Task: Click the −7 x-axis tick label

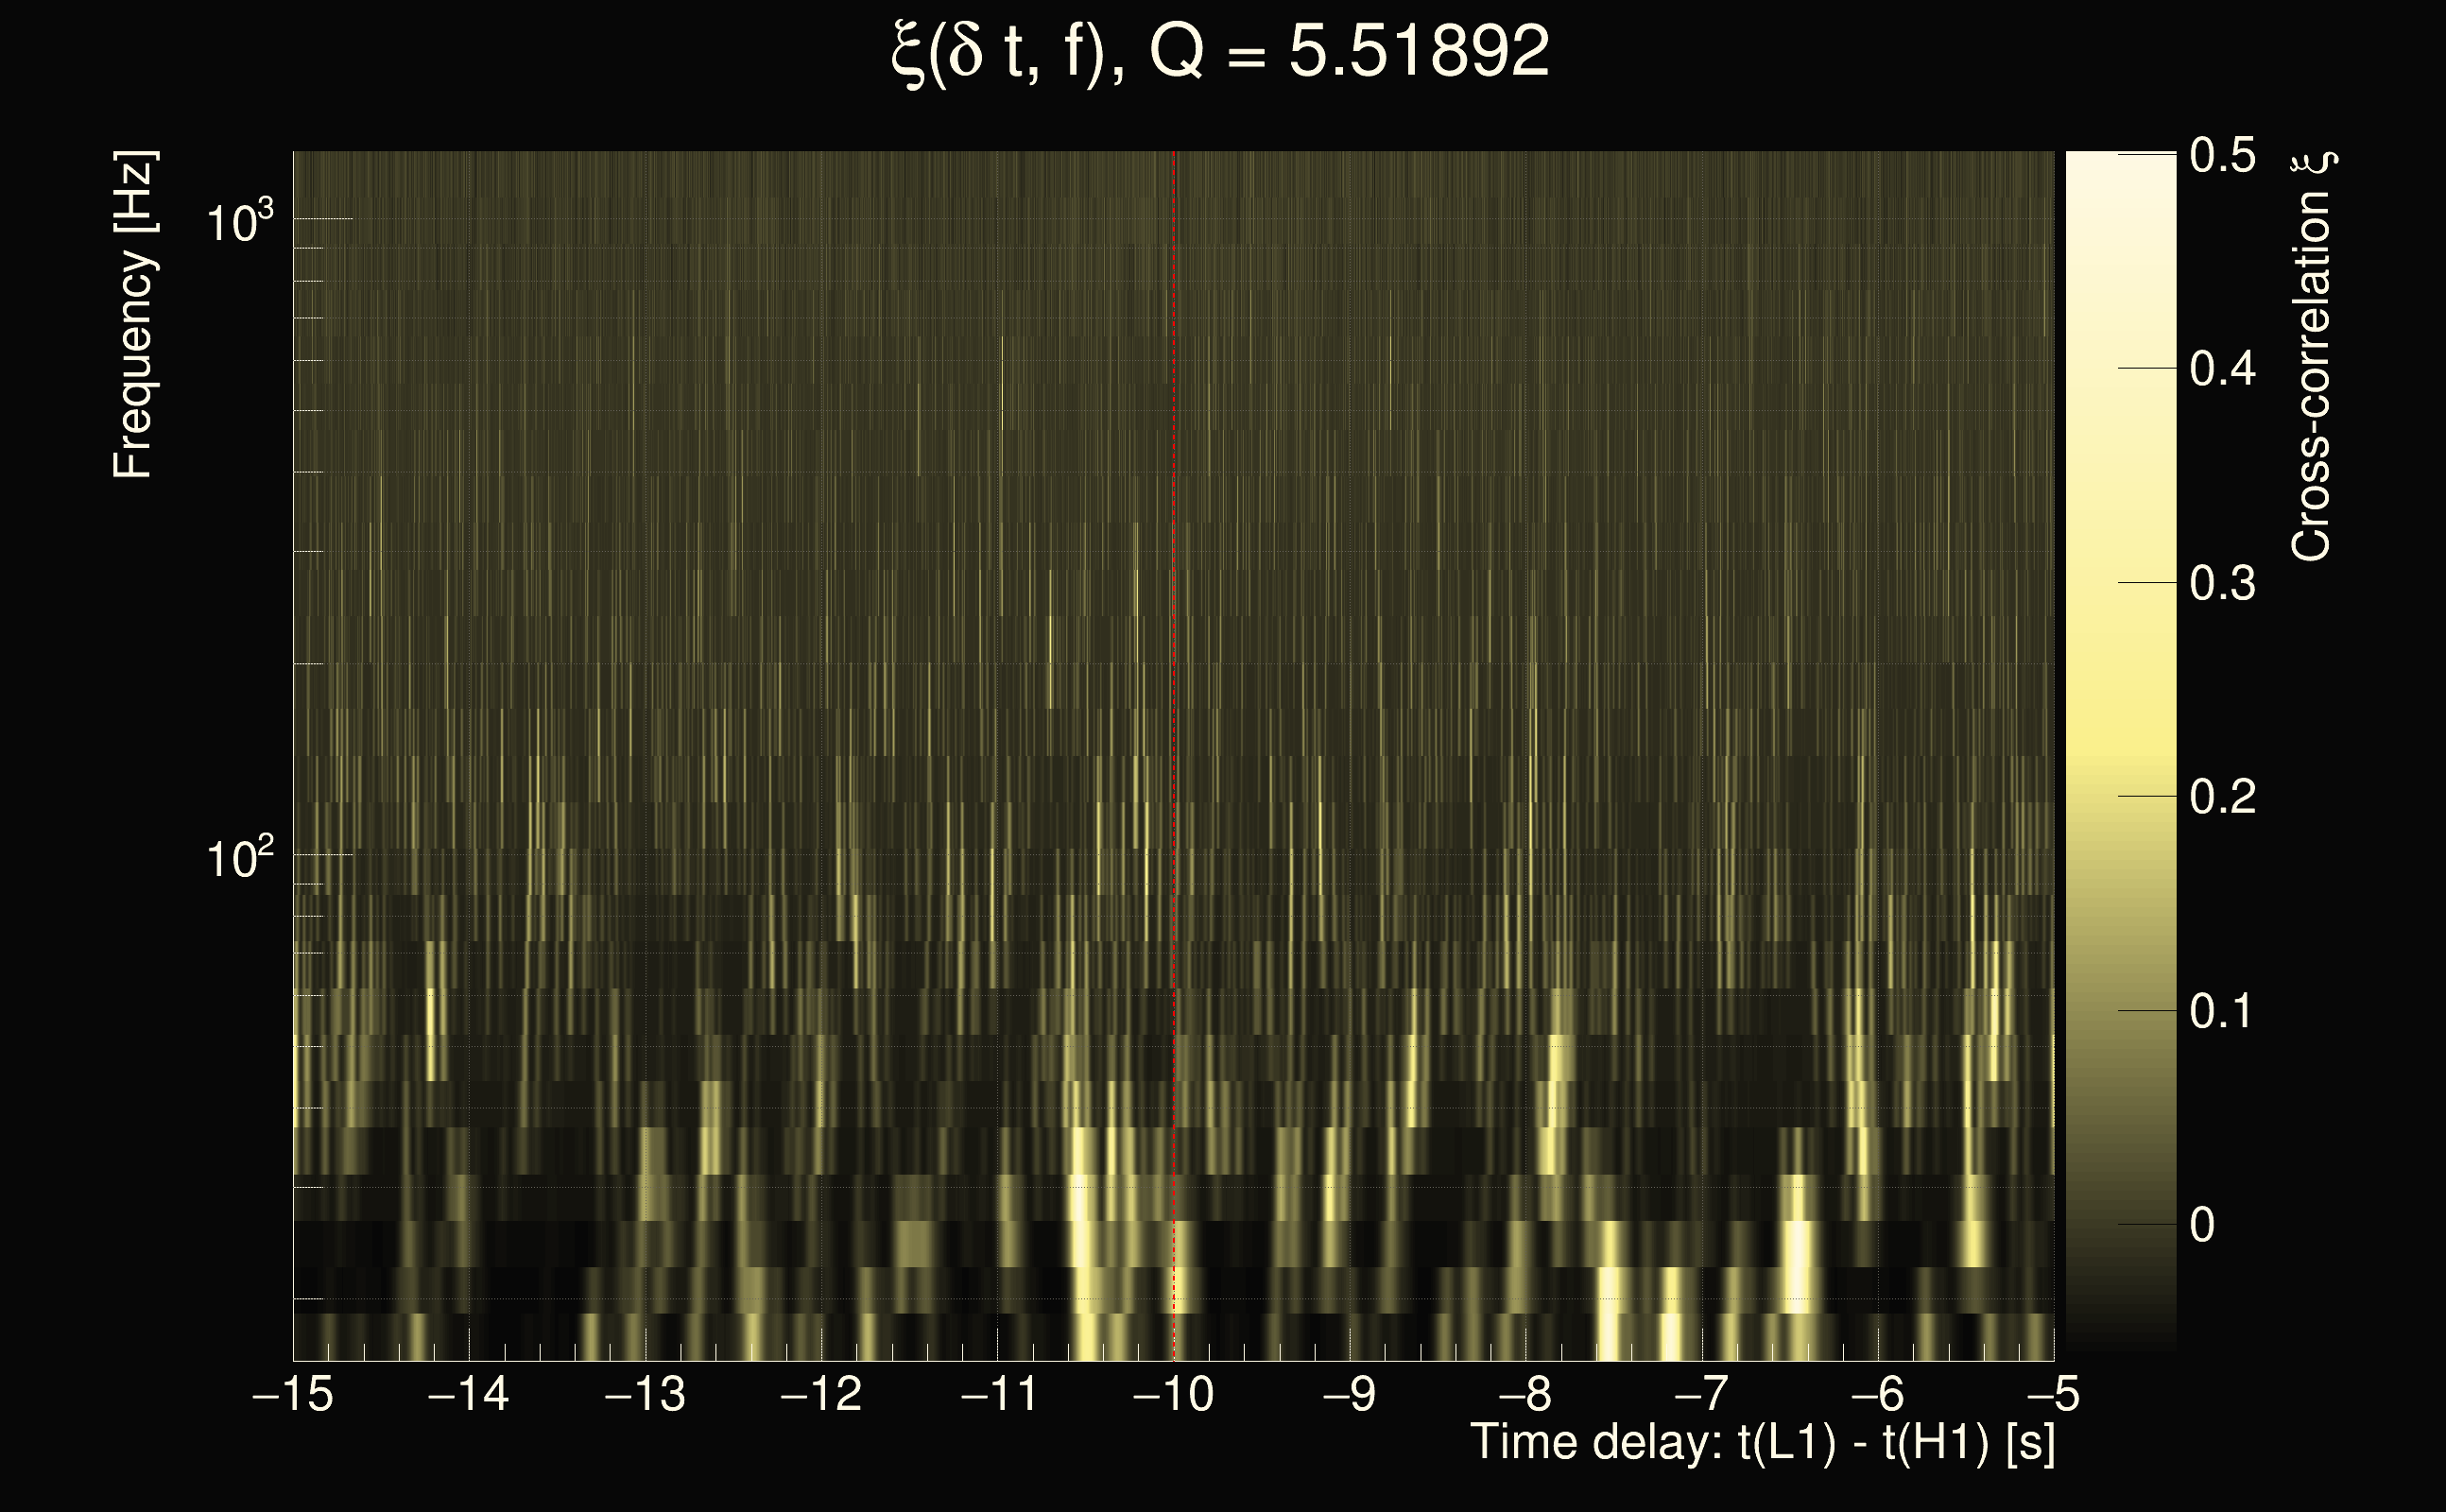Action: (1701, 1394)
